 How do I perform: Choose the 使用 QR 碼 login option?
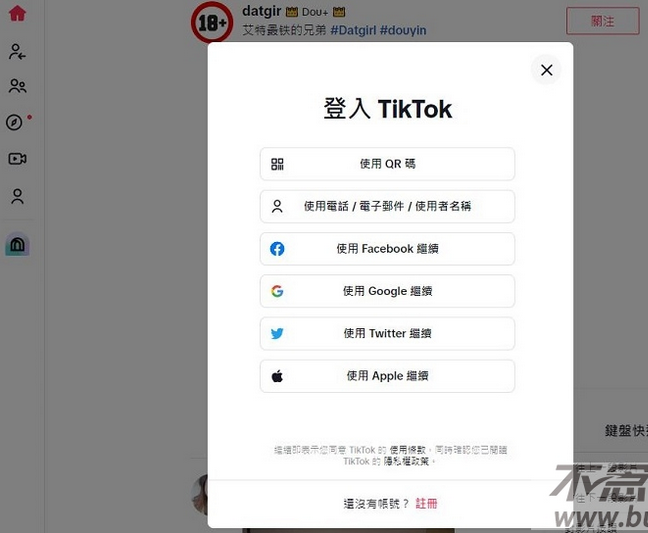(387, 164)
